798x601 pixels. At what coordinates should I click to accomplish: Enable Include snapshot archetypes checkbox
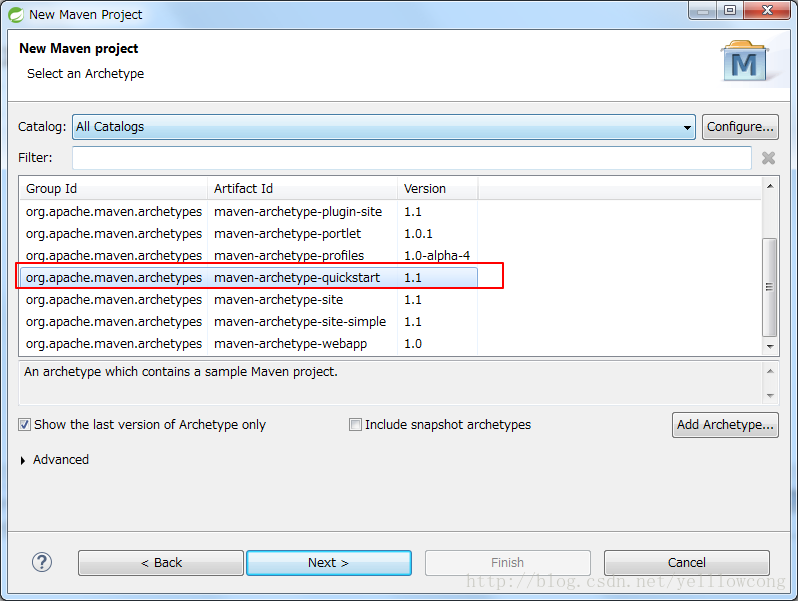(355, 424)
